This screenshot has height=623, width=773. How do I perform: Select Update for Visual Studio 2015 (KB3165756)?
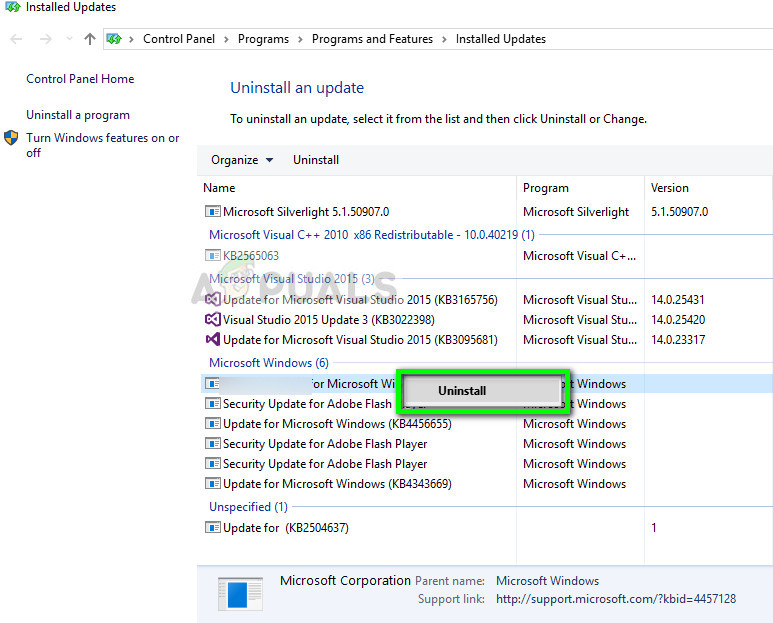pyautogui.click(x=360, y=300)
